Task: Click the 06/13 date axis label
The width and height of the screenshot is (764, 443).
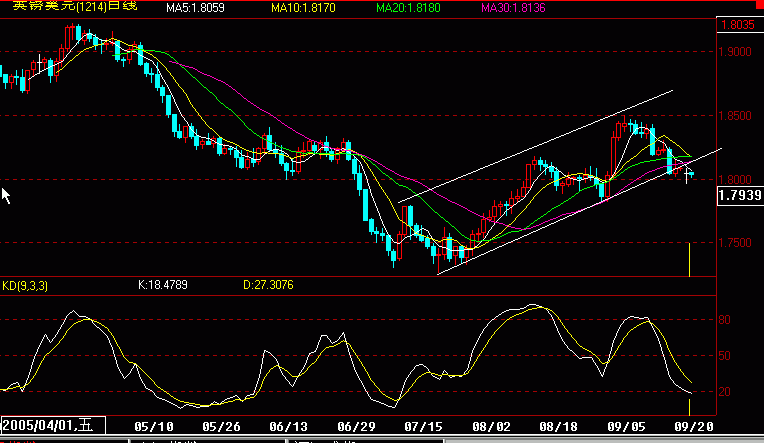Action: (x=288, y=427)
